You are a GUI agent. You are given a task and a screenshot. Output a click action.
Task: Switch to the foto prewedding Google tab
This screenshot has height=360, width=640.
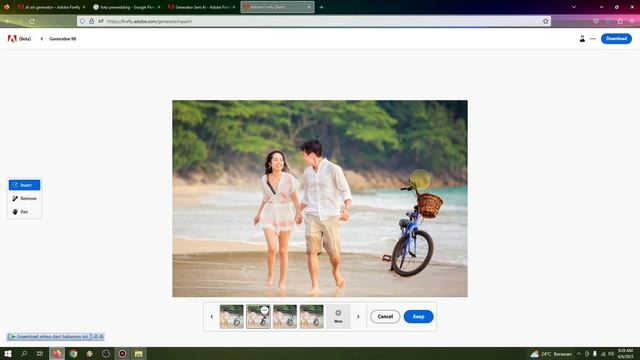pyautogui.click(x=126, y=7)
